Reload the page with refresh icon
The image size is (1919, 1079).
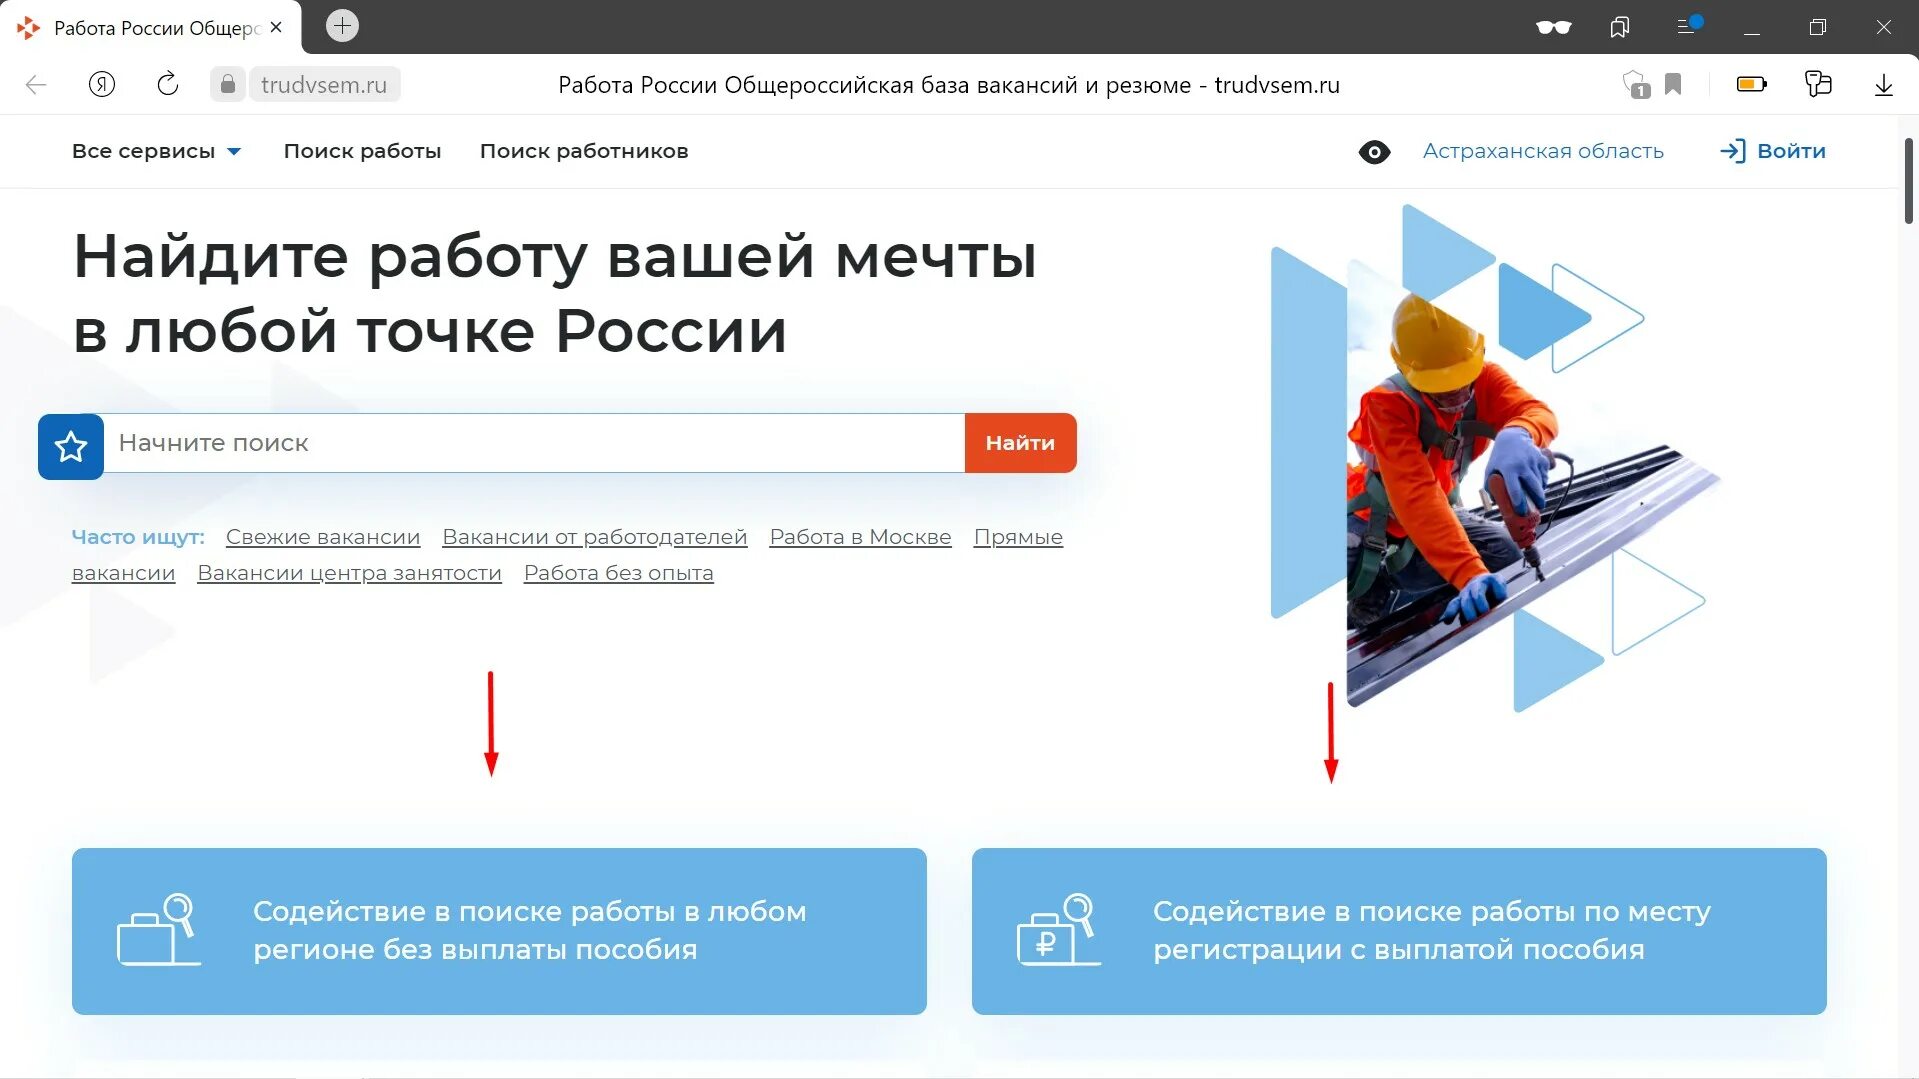[168, 84]
